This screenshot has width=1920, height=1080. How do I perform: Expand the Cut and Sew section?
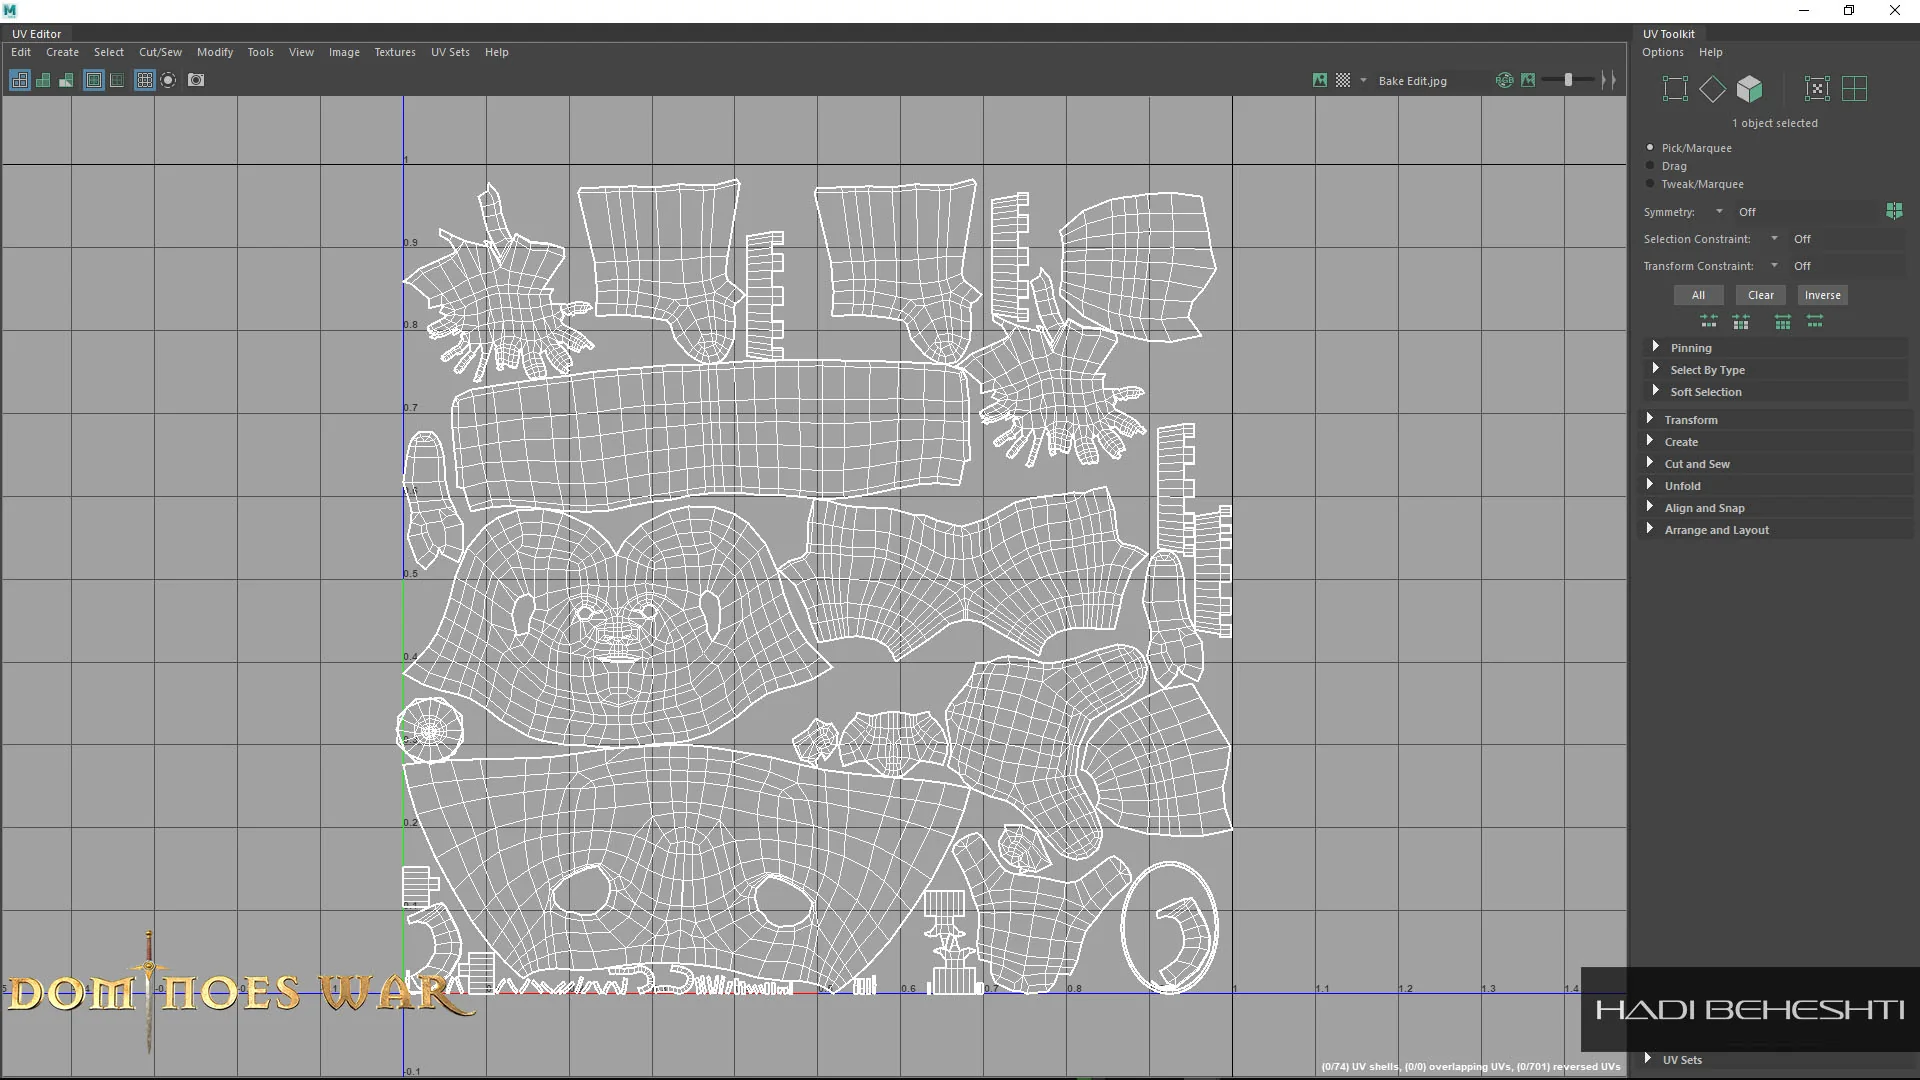click(1776, 464)
